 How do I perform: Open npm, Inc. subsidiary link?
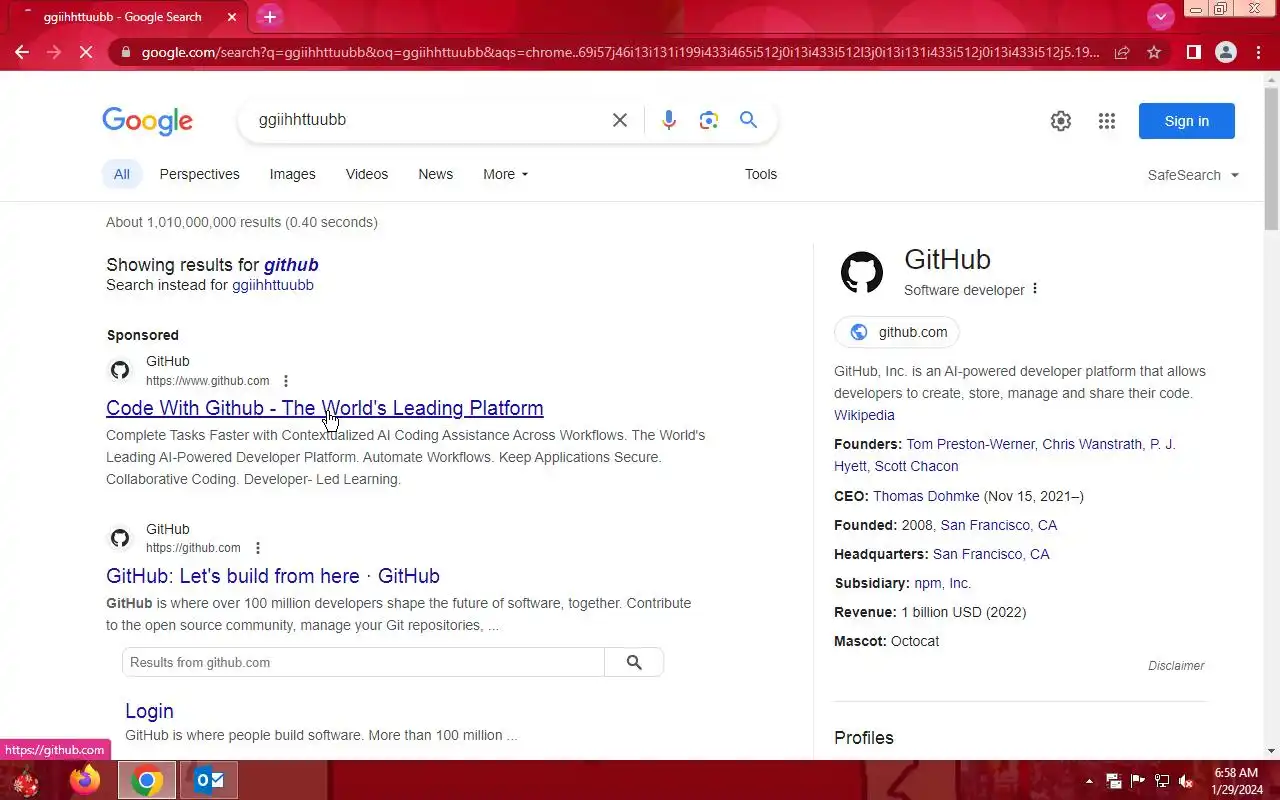[942, 583]
